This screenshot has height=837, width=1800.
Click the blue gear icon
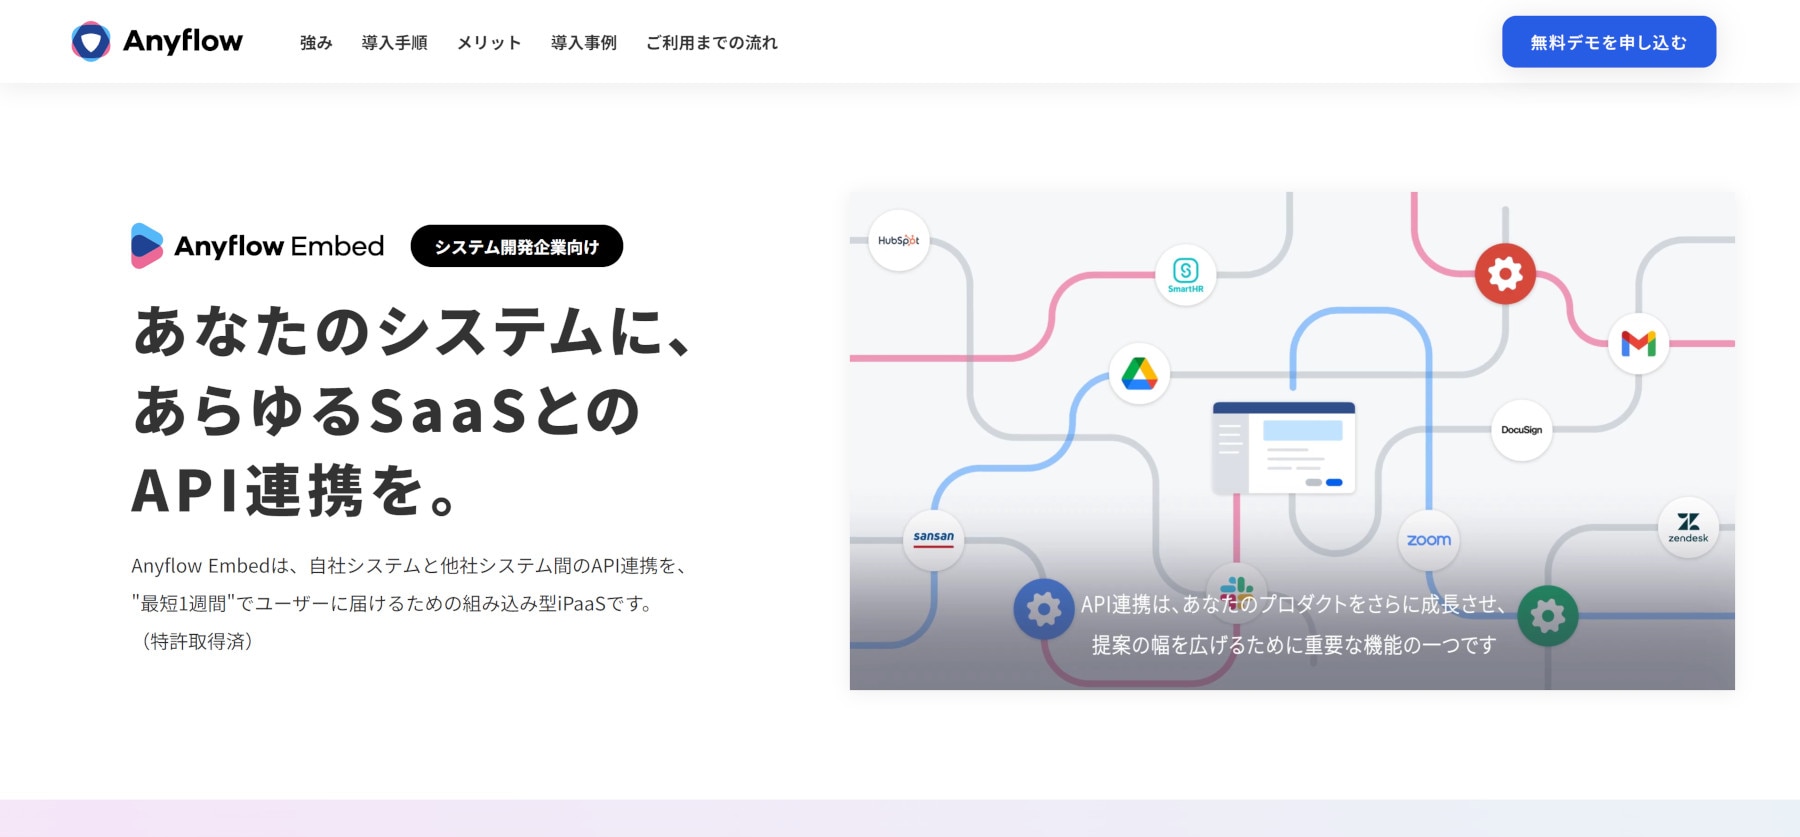tap(1043, 608)
